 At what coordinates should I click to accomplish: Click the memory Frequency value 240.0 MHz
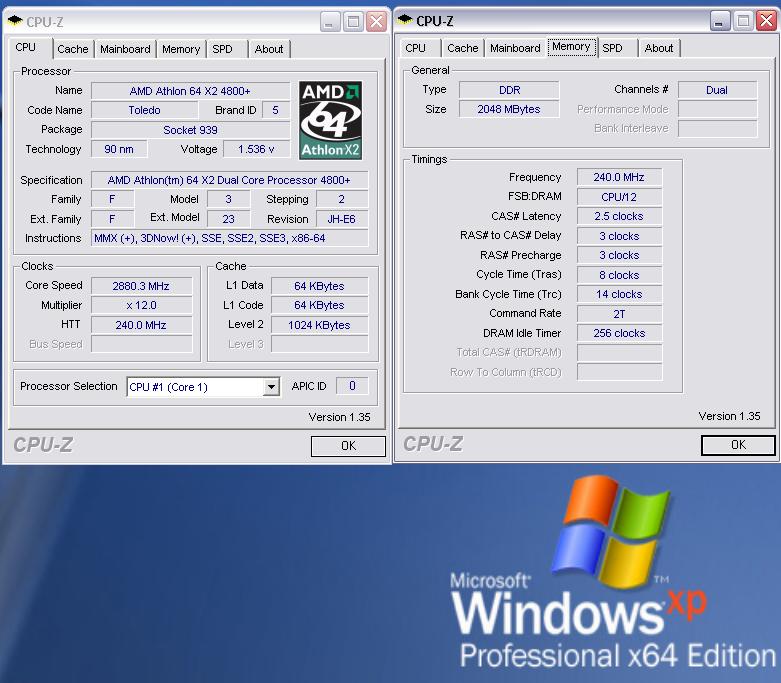619,177
